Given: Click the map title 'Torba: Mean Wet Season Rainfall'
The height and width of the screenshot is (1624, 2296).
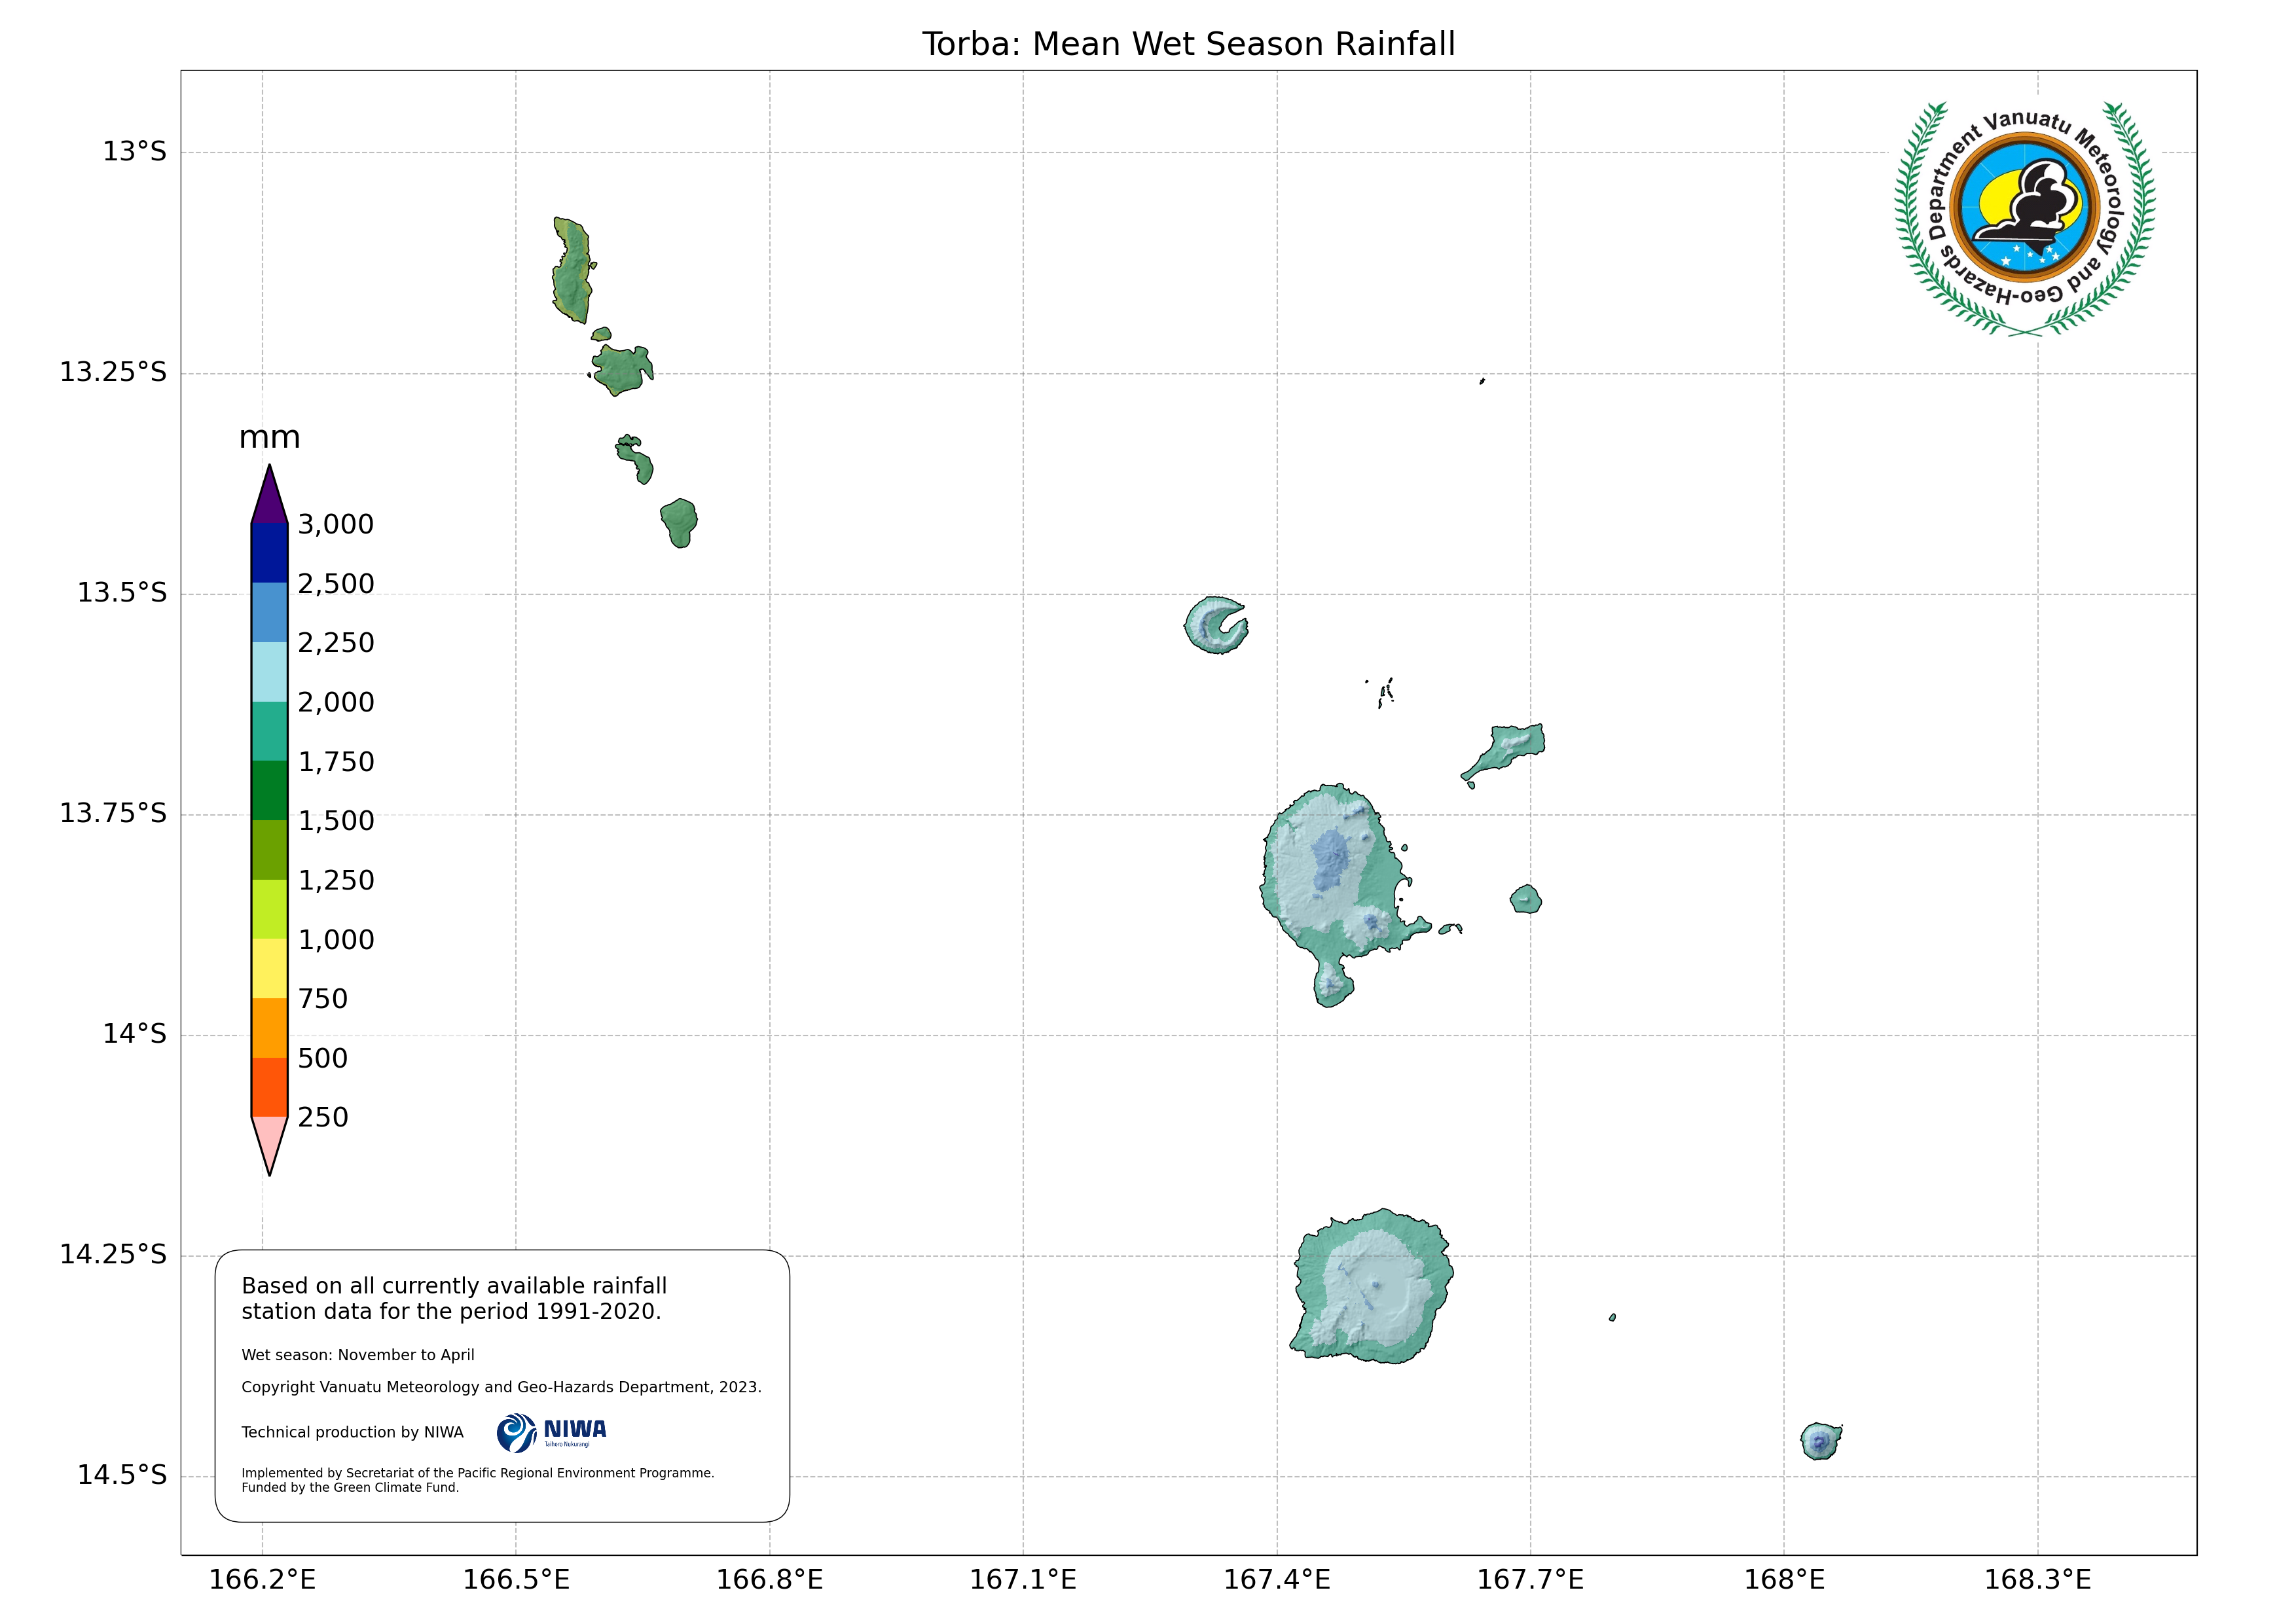Looking at the screenshot, I should 1188,44.
